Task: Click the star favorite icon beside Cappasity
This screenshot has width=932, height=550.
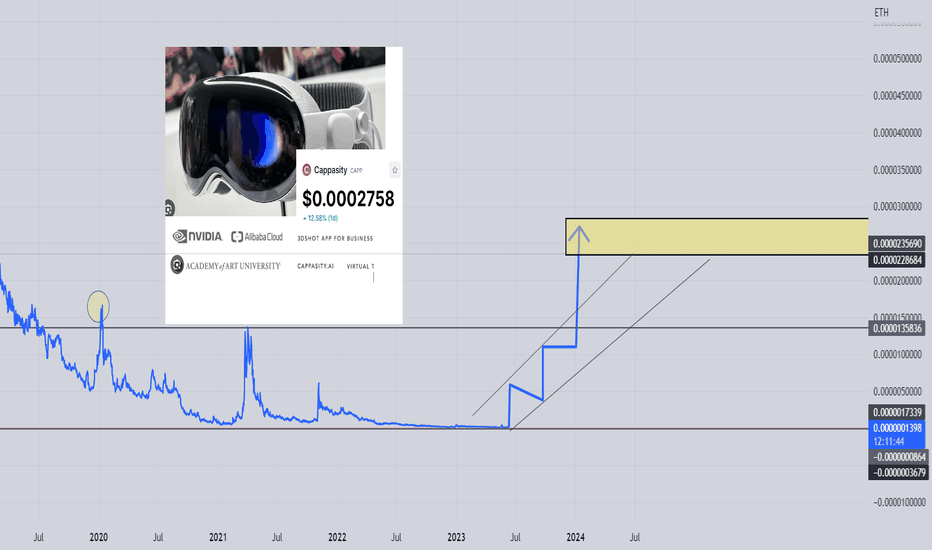Action: click(x=395, y=170)
